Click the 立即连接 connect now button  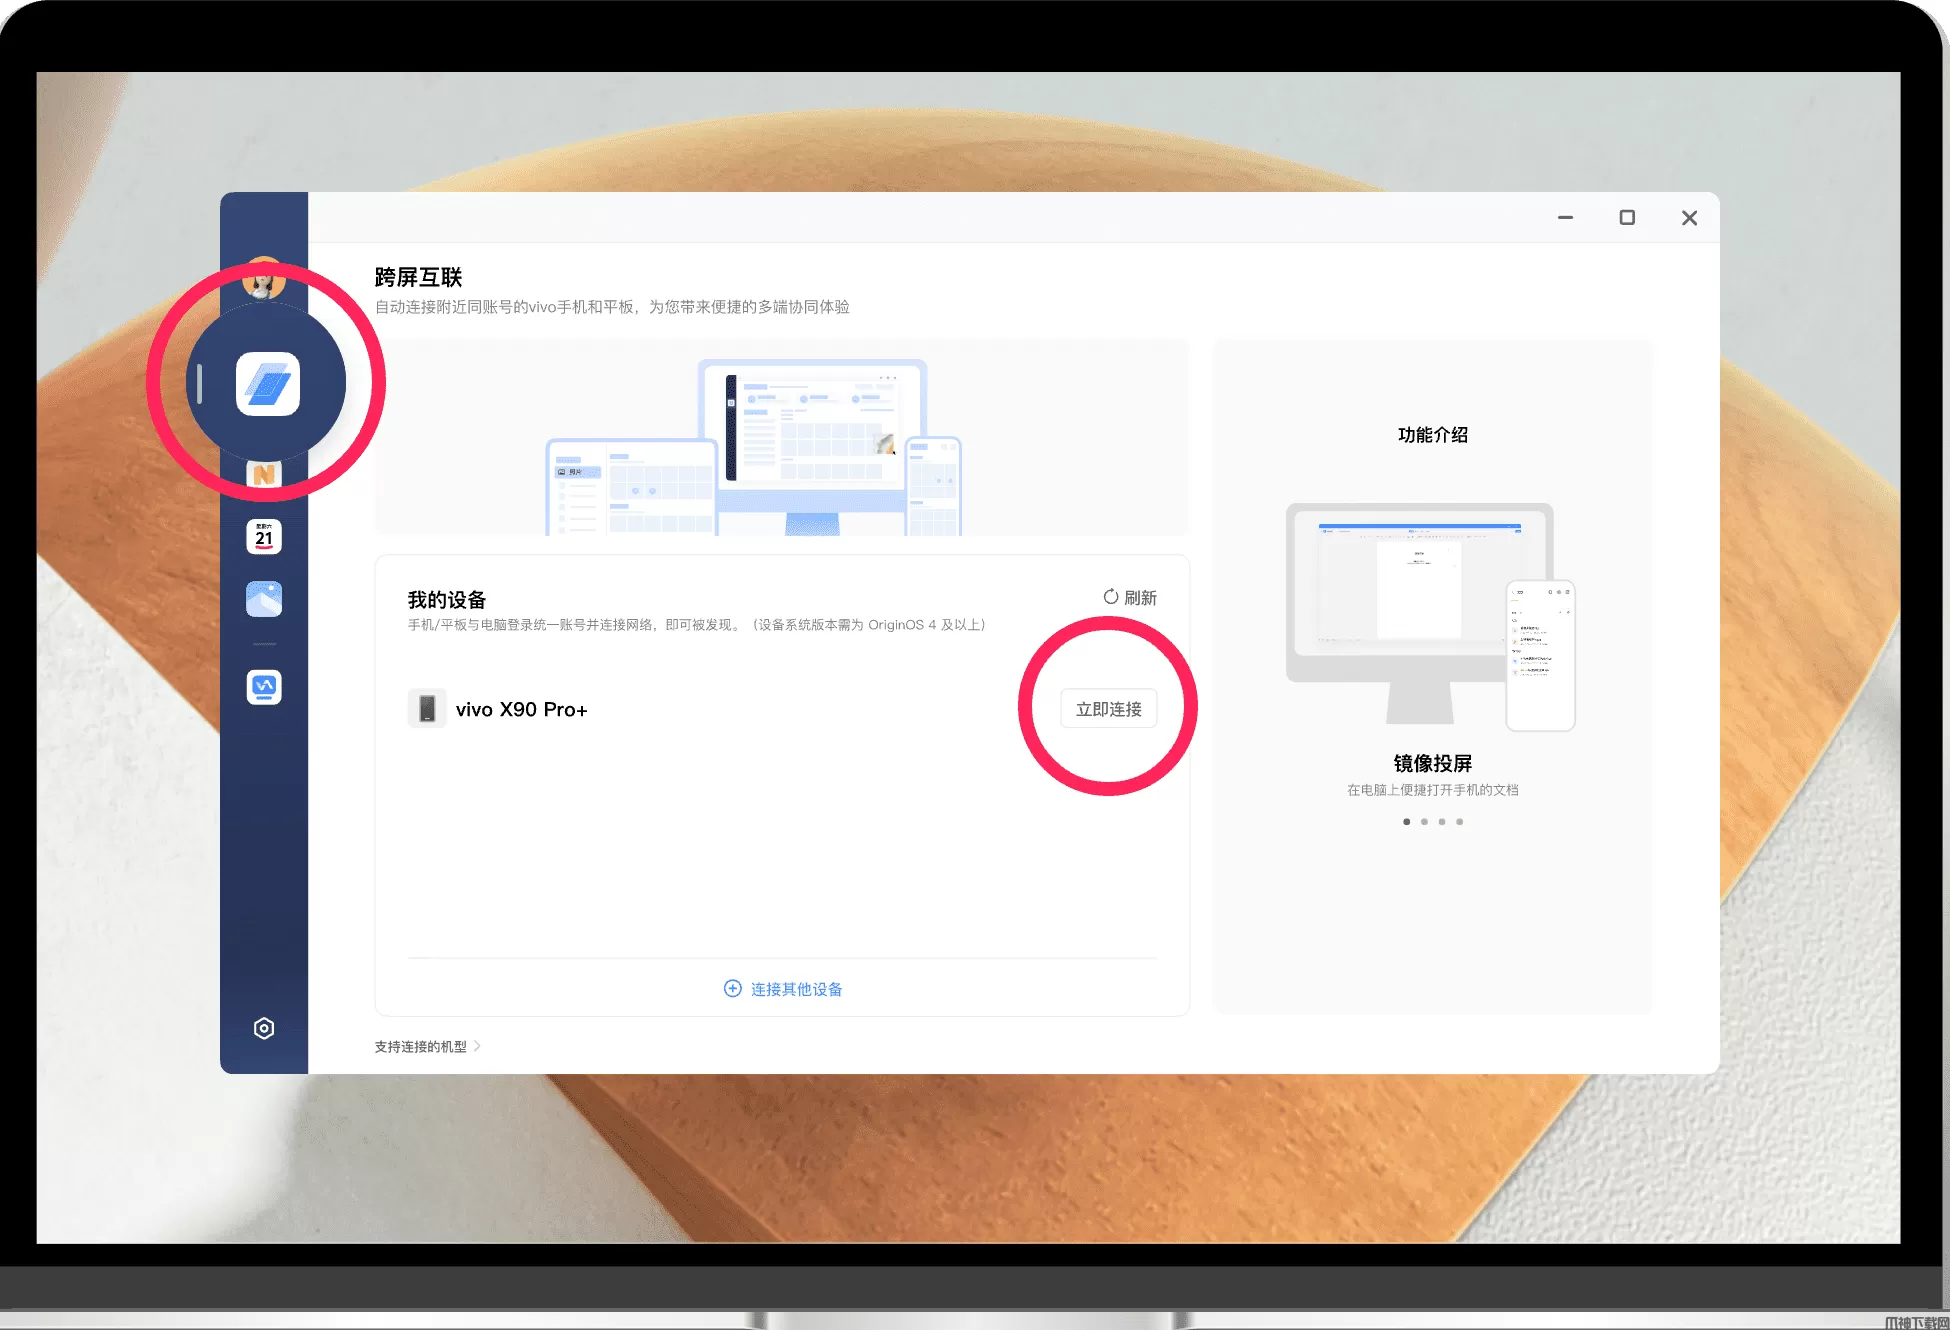tap(1108, 709)
